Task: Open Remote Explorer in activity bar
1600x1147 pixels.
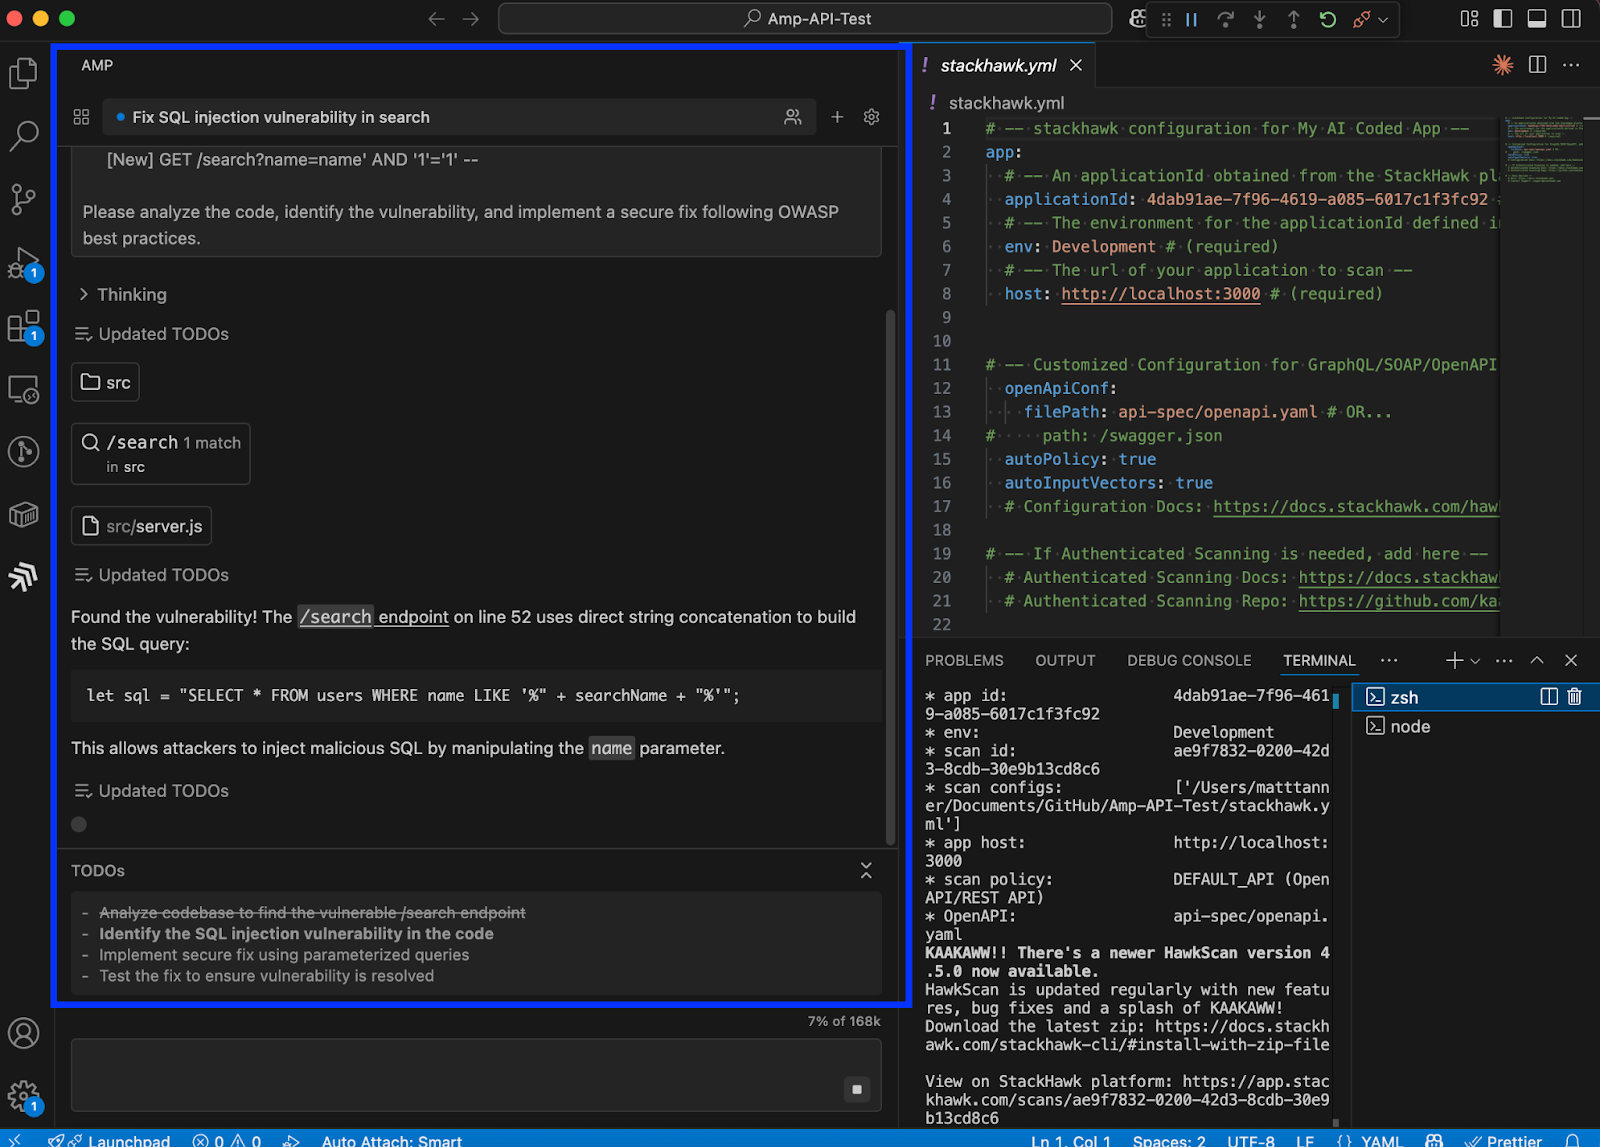Action: [x=23, y=389]
